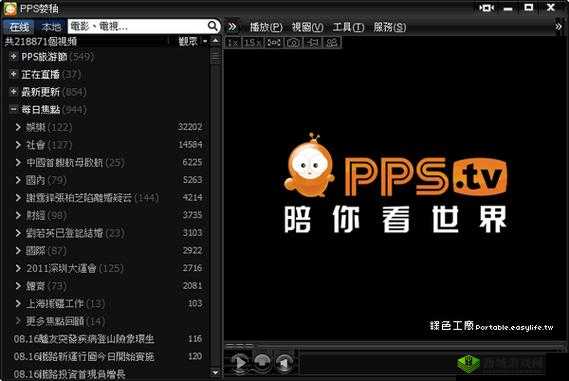The height and width of the screenshot is (381, 569).
Task: Switch to the 在线 tab
Action: 20,27
